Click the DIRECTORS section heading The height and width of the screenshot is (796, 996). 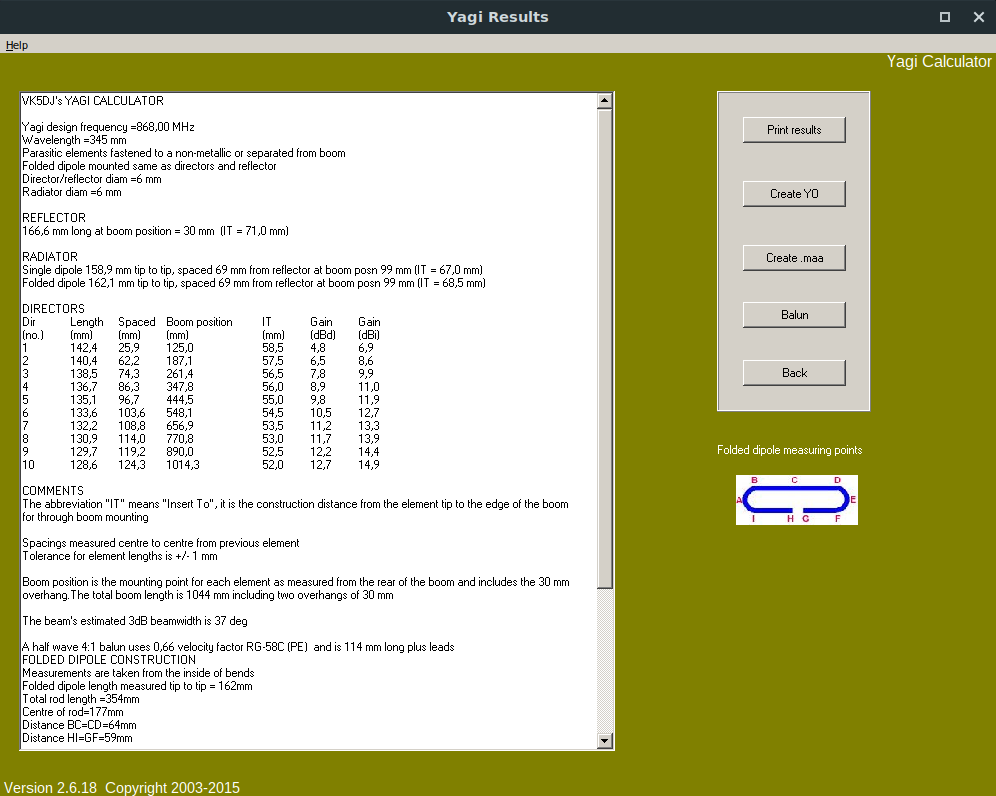(53, 309)
